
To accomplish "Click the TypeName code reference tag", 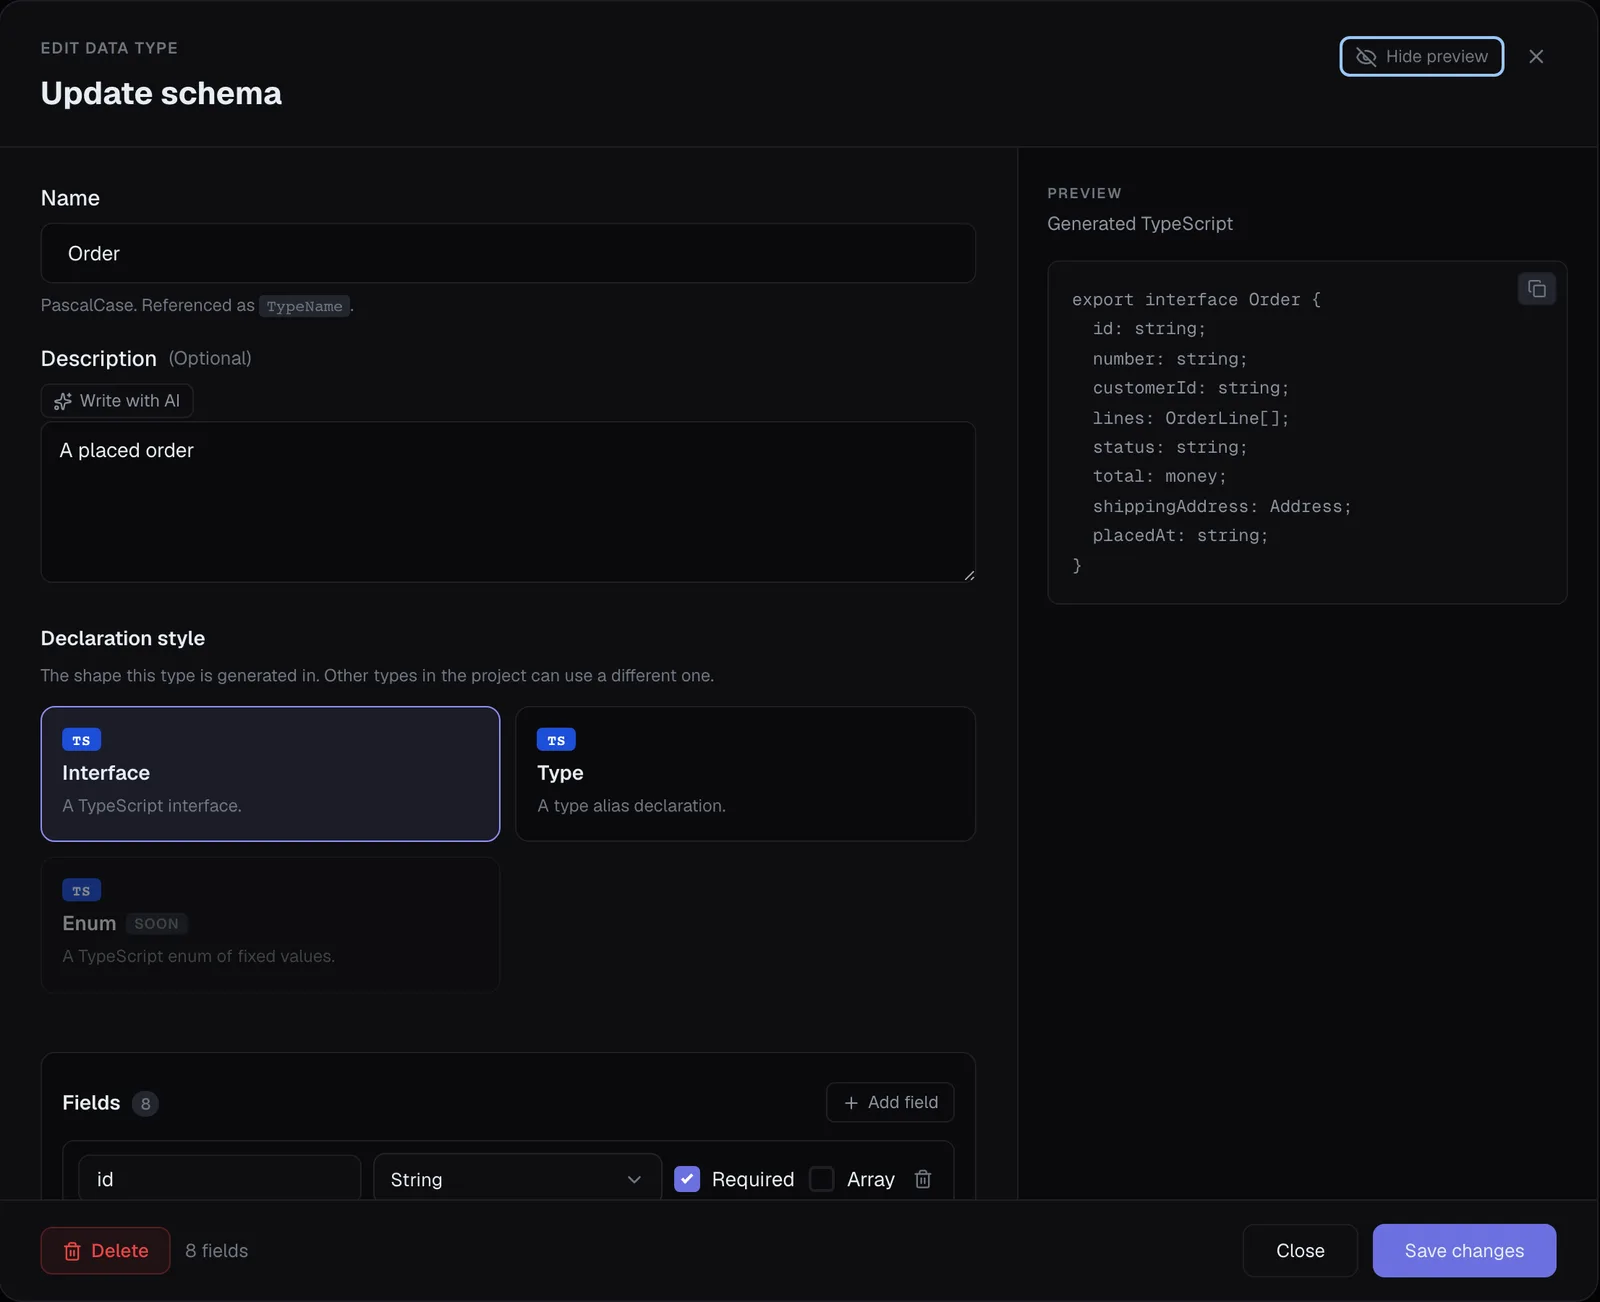I will click(x=304, y=306).
